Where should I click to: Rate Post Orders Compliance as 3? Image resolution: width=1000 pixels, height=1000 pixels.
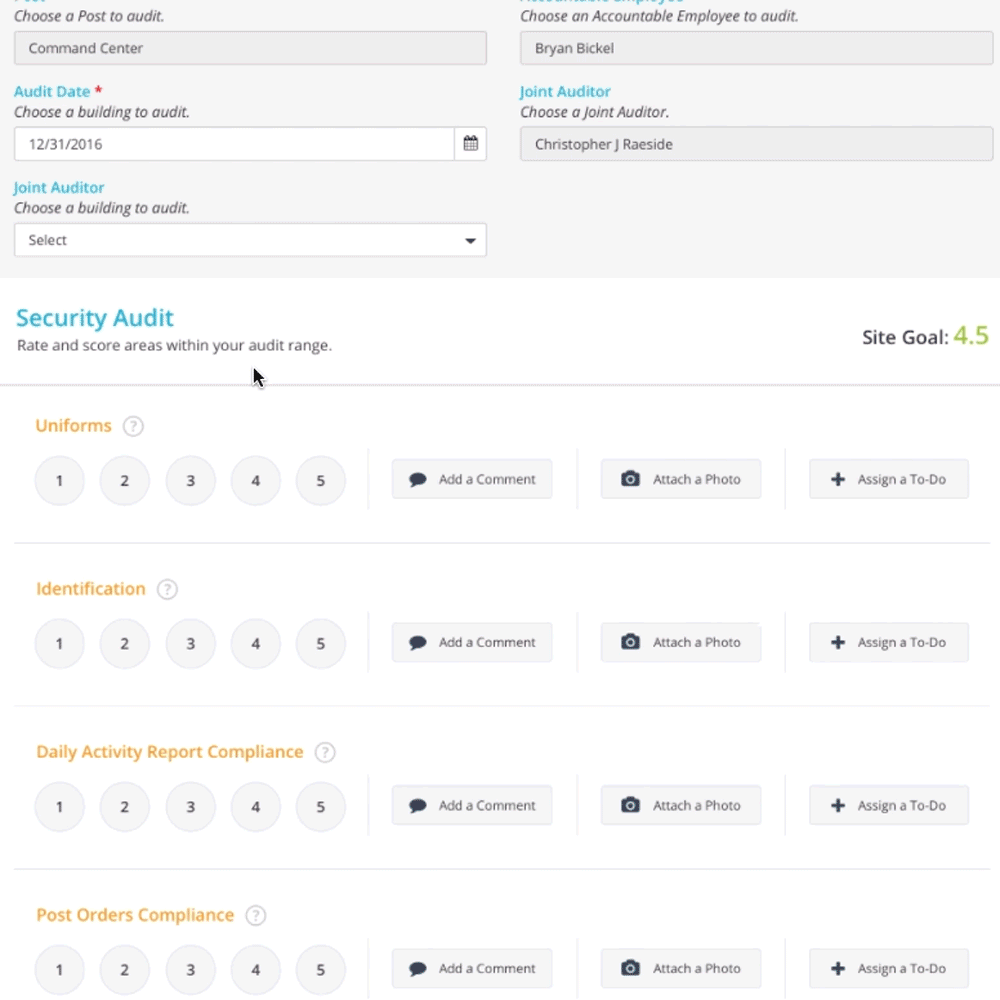point(190,970)
